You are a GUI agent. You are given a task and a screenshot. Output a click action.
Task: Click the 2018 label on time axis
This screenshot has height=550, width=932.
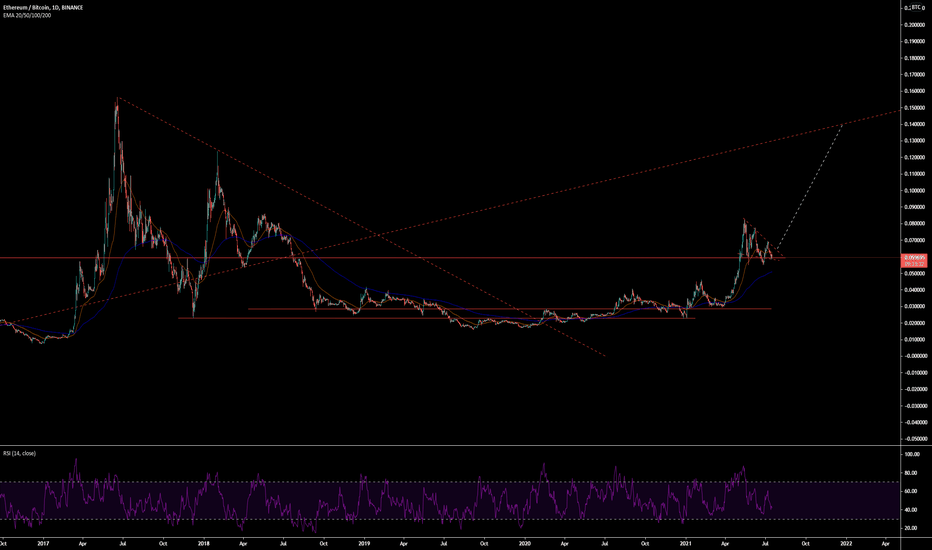204,543
